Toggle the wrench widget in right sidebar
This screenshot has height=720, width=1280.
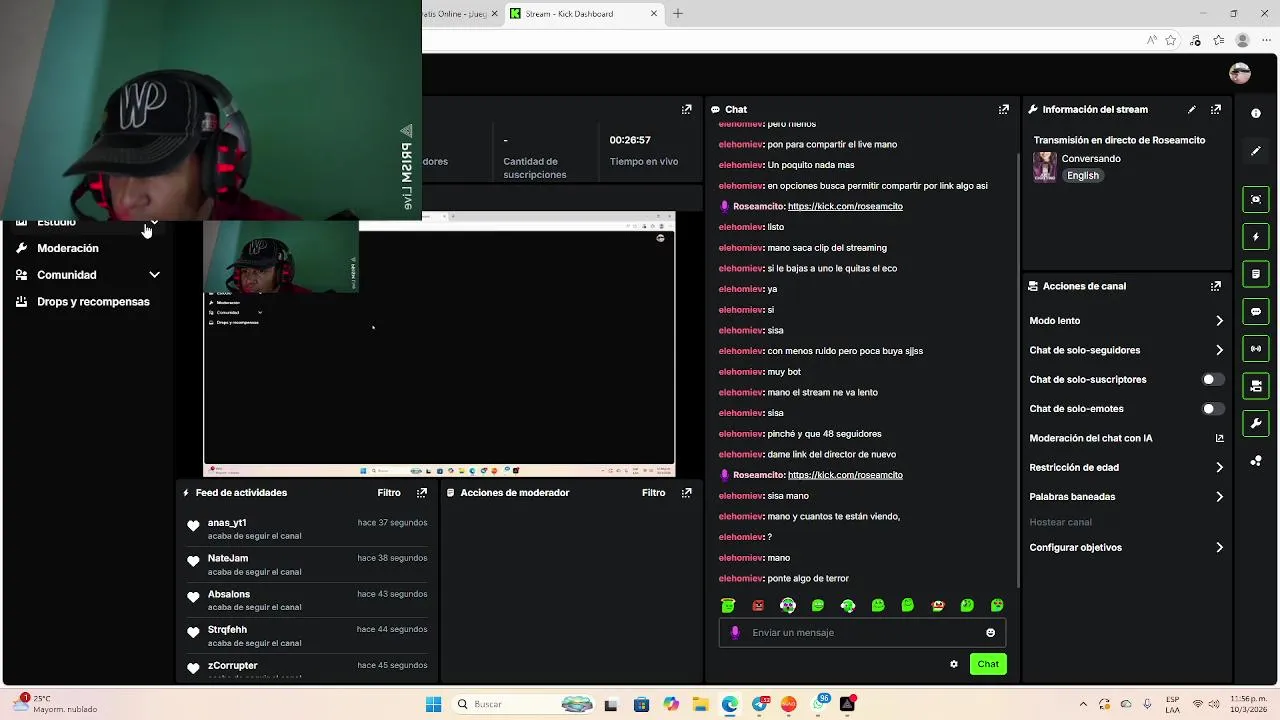click(1256, 423)
